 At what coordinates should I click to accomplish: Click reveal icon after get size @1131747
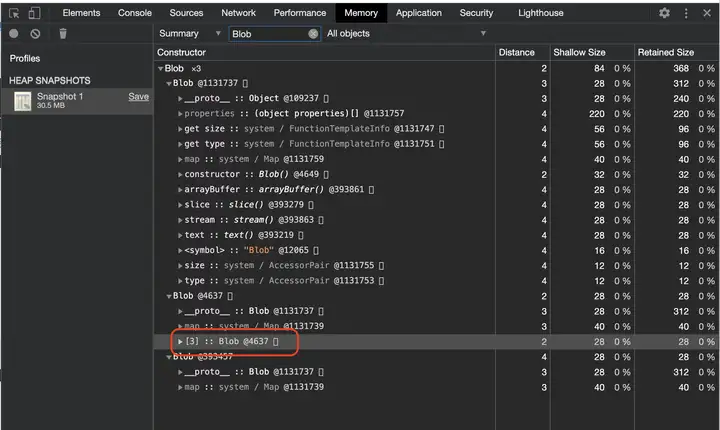click(x=441, y=129)
